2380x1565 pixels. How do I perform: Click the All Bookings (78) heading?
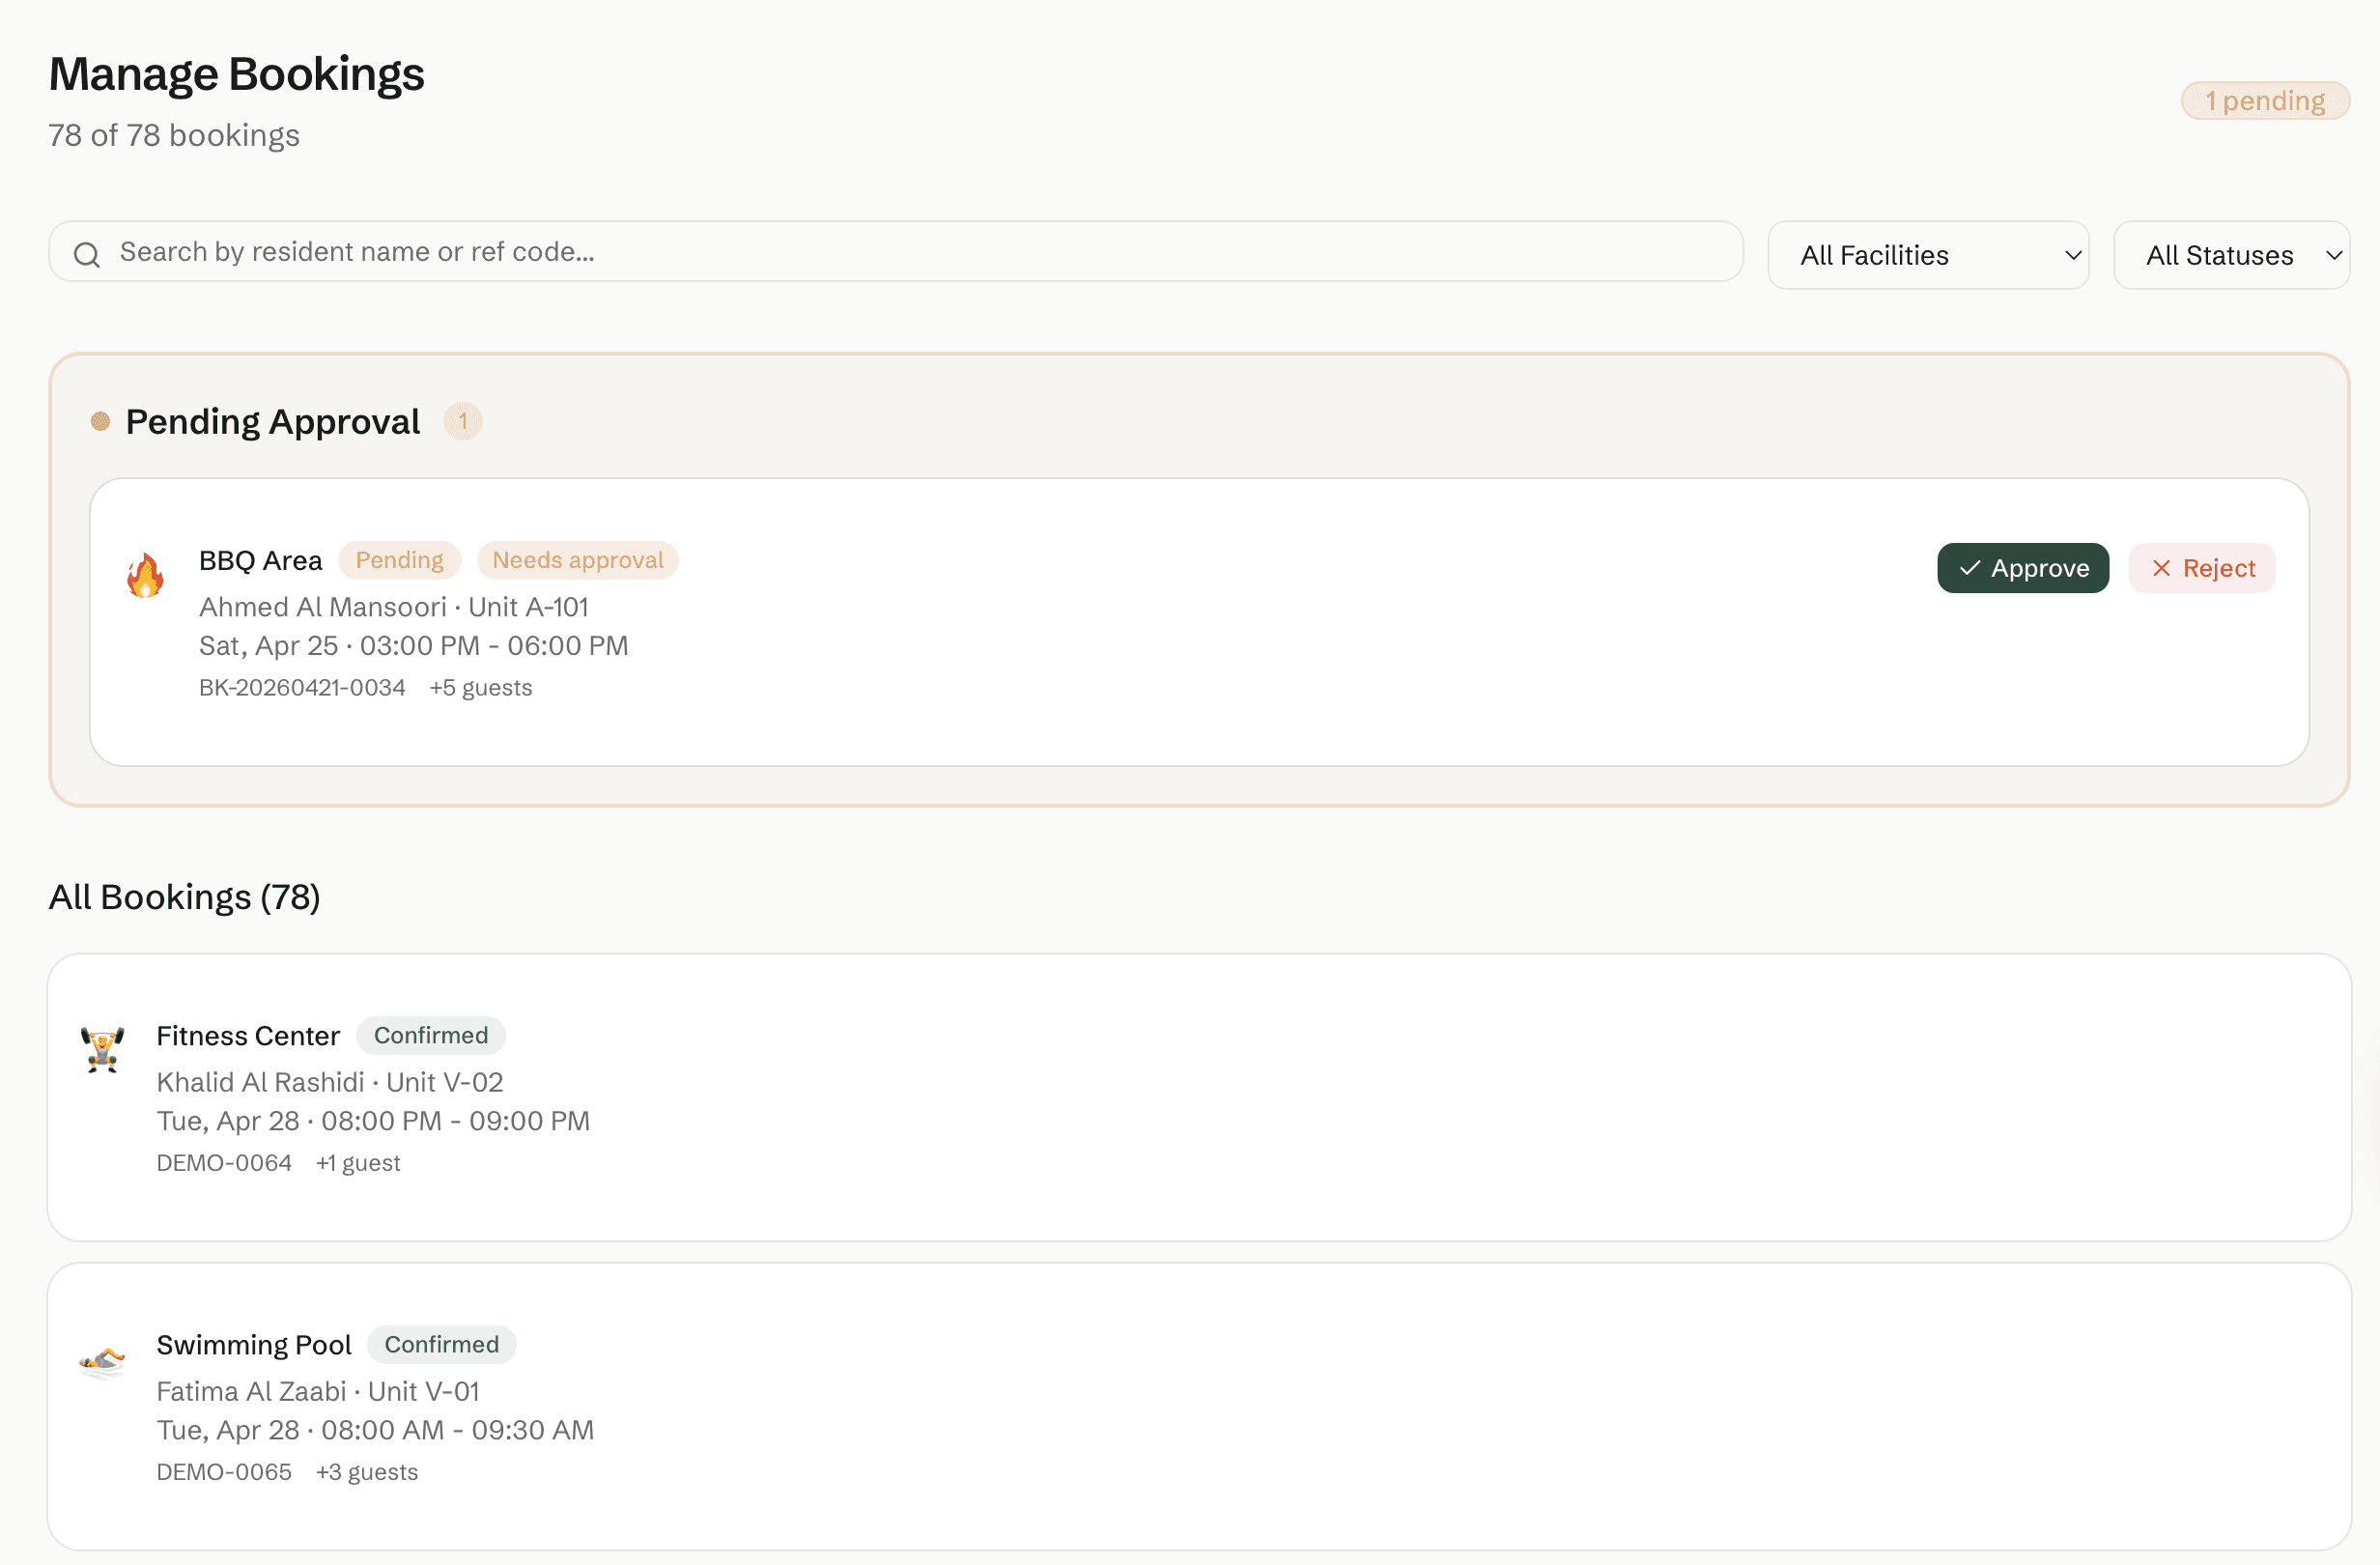tap(185, 897)
